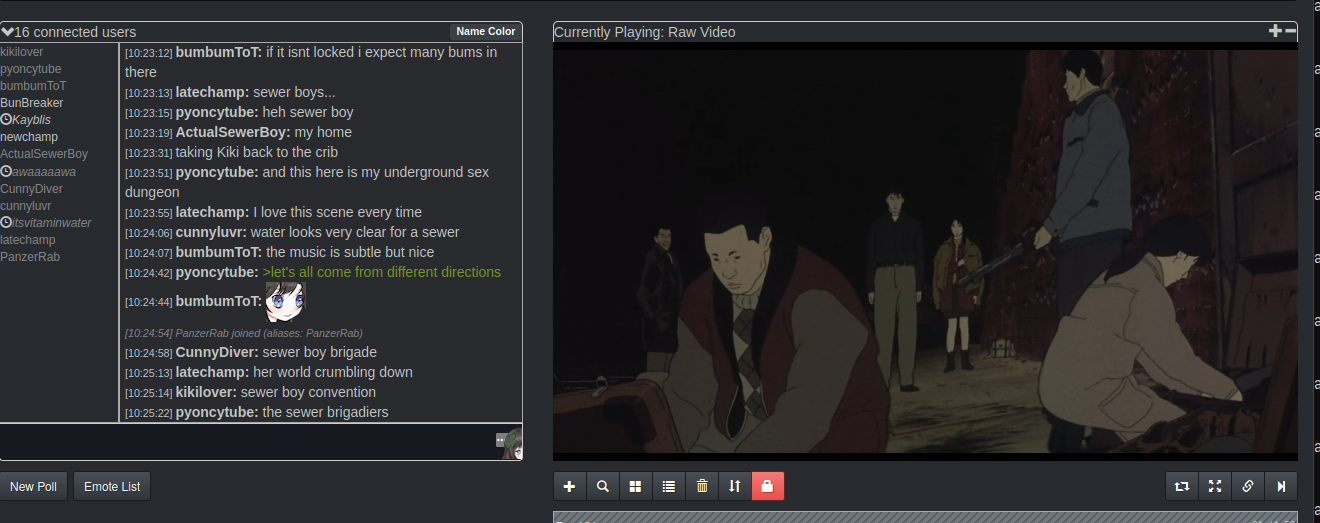Image resolution: width=1320 pixels, height=523 pixels.
Task: Select user kikilover in user list
Action: point(22,52)
